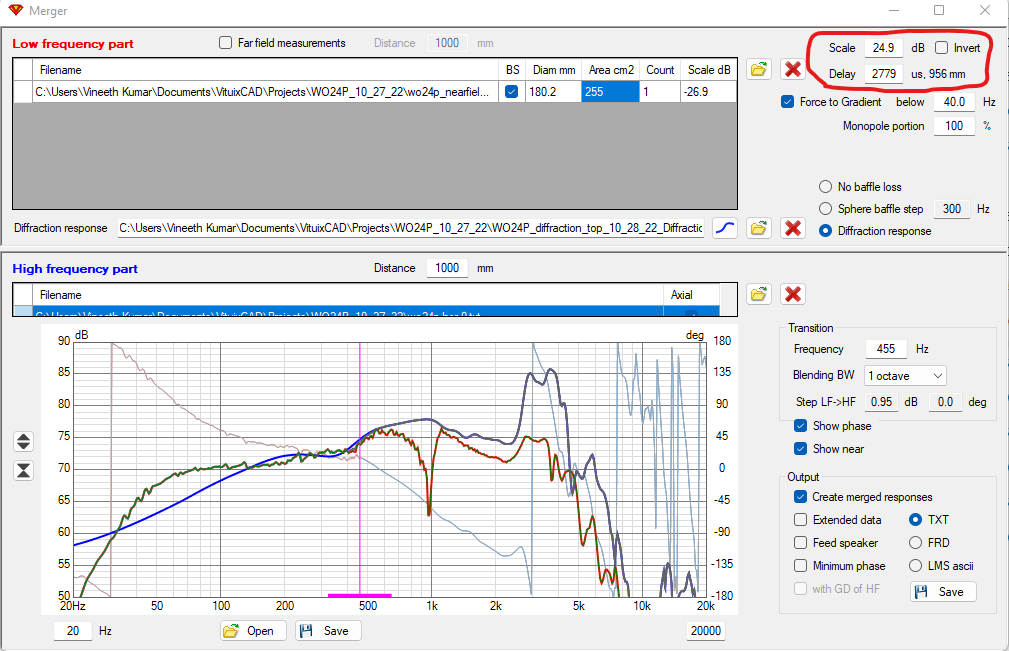The height and width of the screenshot is (651, 1009).
Task: Select Diffraction response radio option
Action: [825, 231]
